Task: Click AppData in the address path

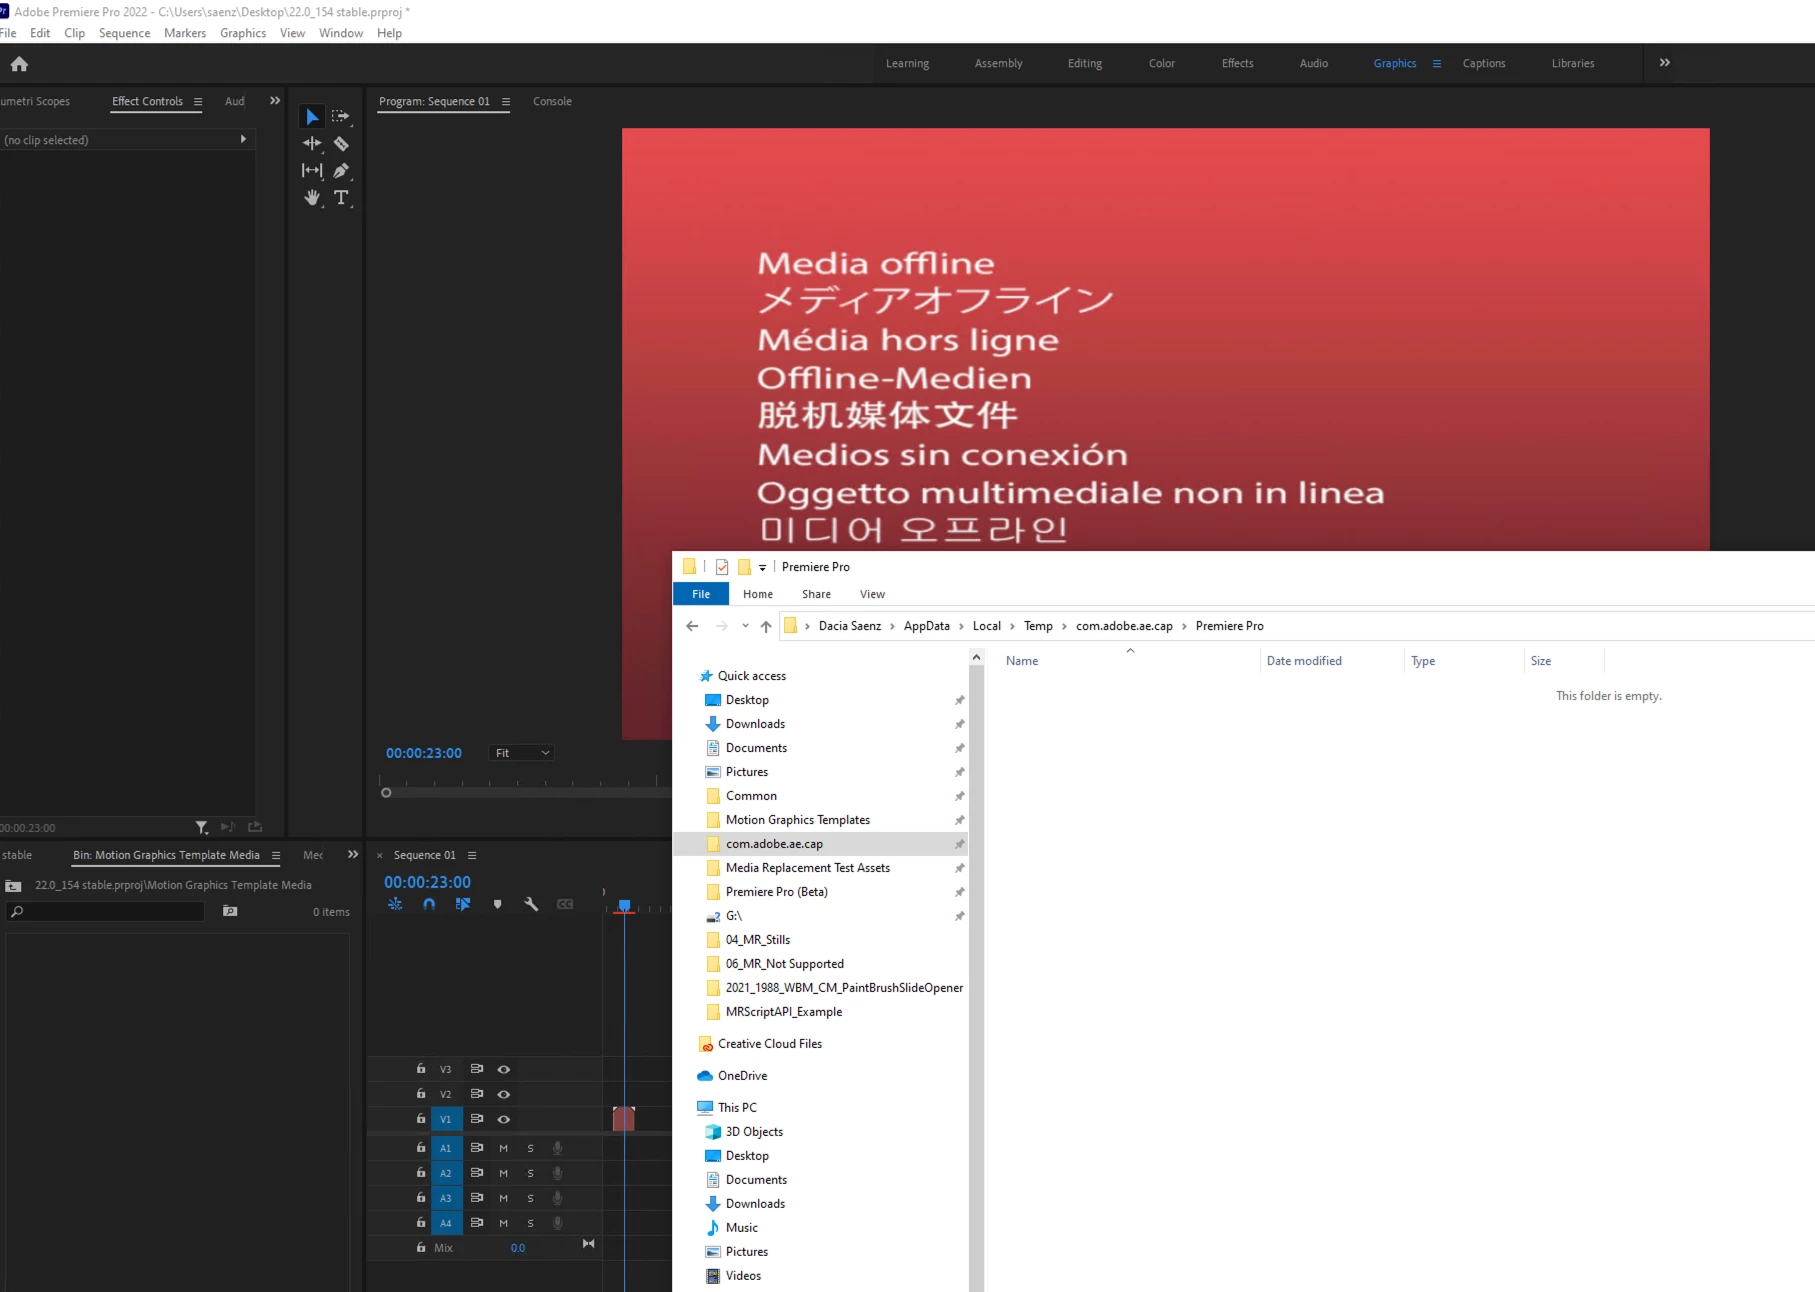Action: (927, 626)
